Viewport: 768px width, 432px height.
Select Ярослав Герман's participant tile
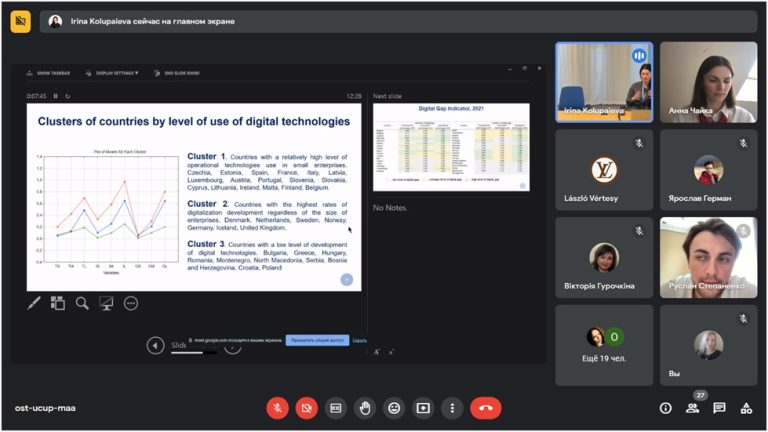coord(708,170)
